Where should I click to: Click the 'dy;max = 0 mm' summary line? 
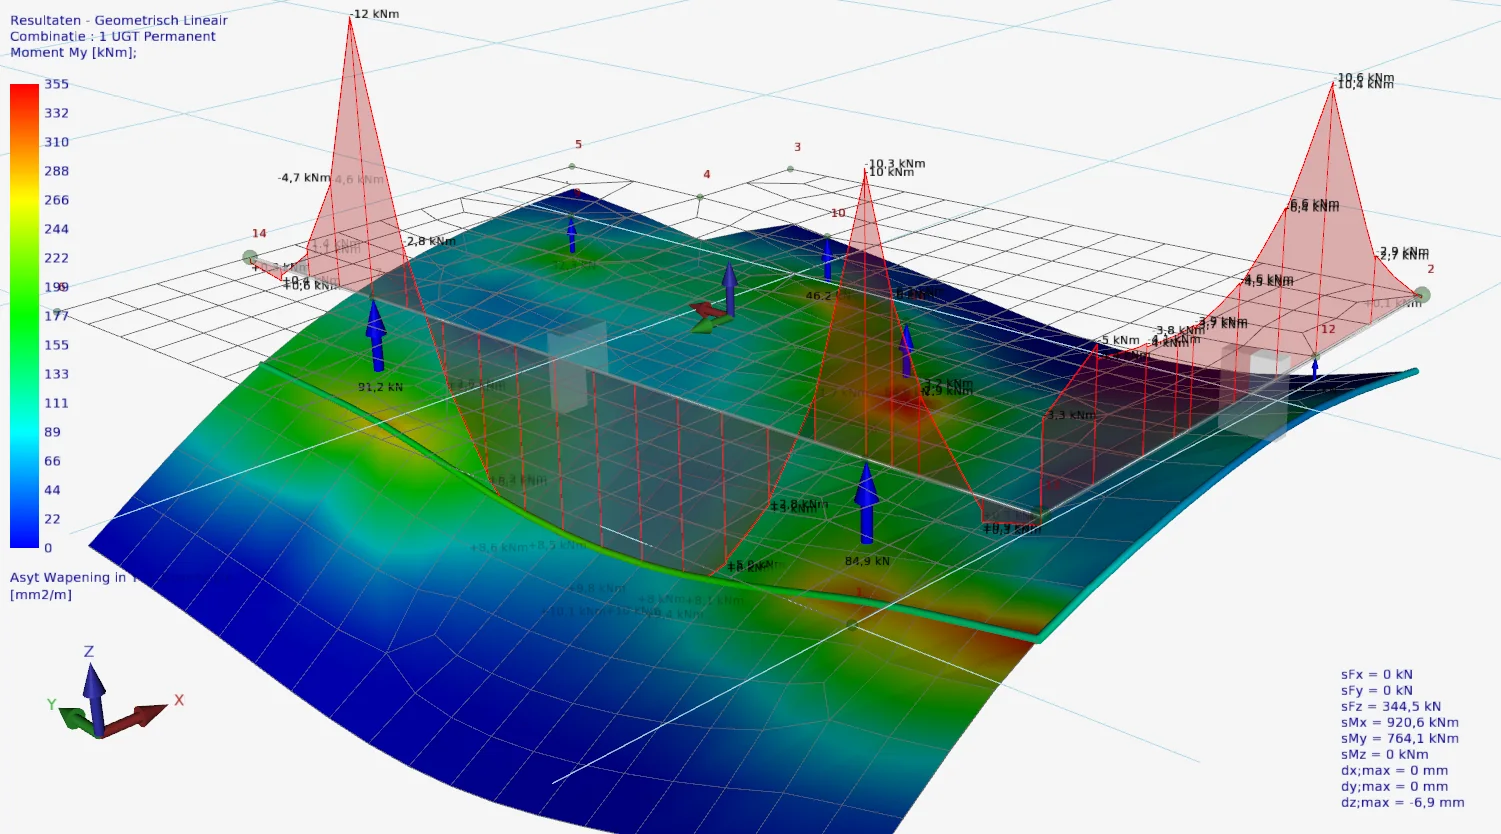[x=1395, y=787]
